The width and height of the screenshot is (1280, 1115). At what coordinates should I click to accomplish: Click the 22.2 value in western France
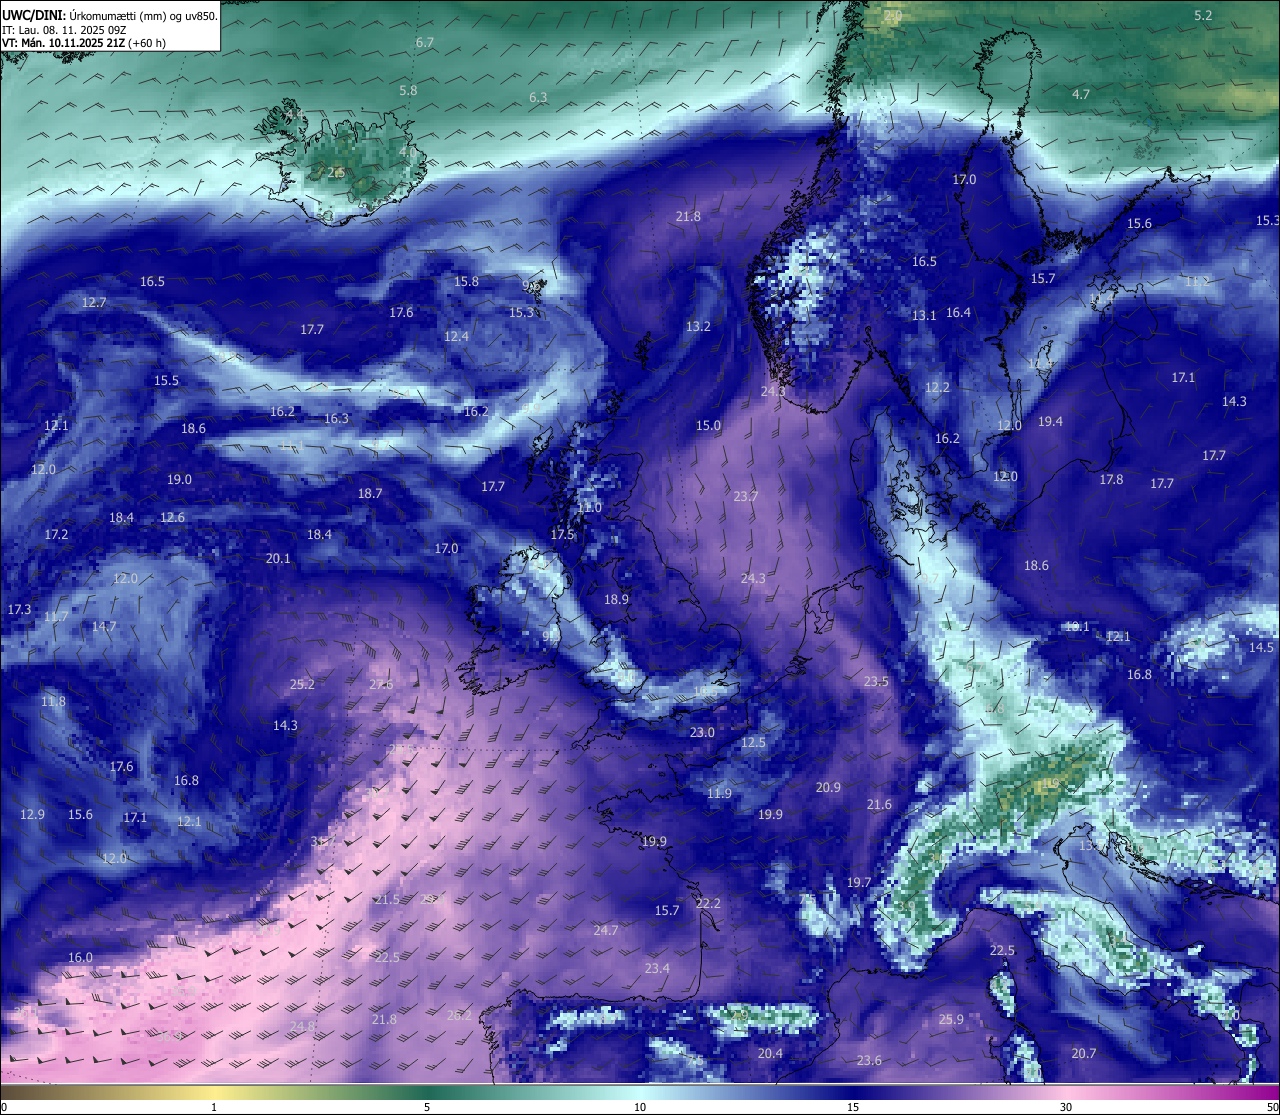point(708,904)
